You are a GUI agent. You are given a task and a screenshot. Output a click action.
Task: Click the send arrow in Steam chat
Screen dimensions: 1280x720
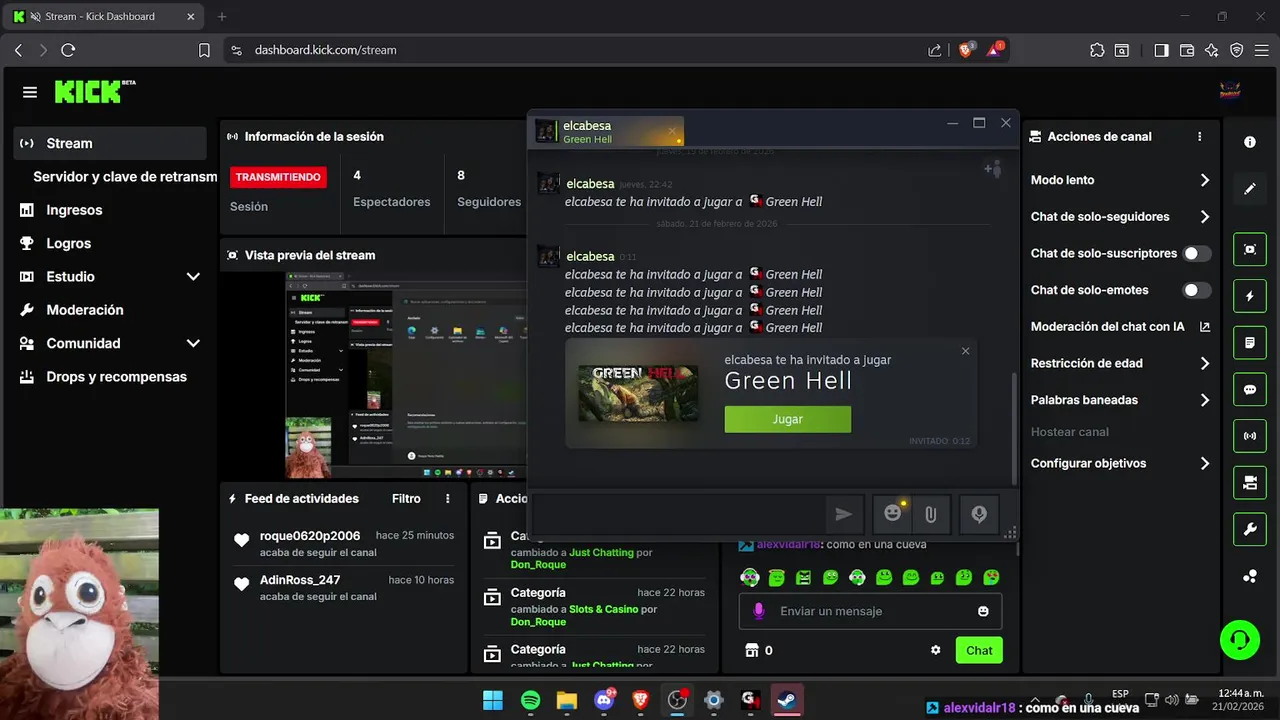click(844, 514)
